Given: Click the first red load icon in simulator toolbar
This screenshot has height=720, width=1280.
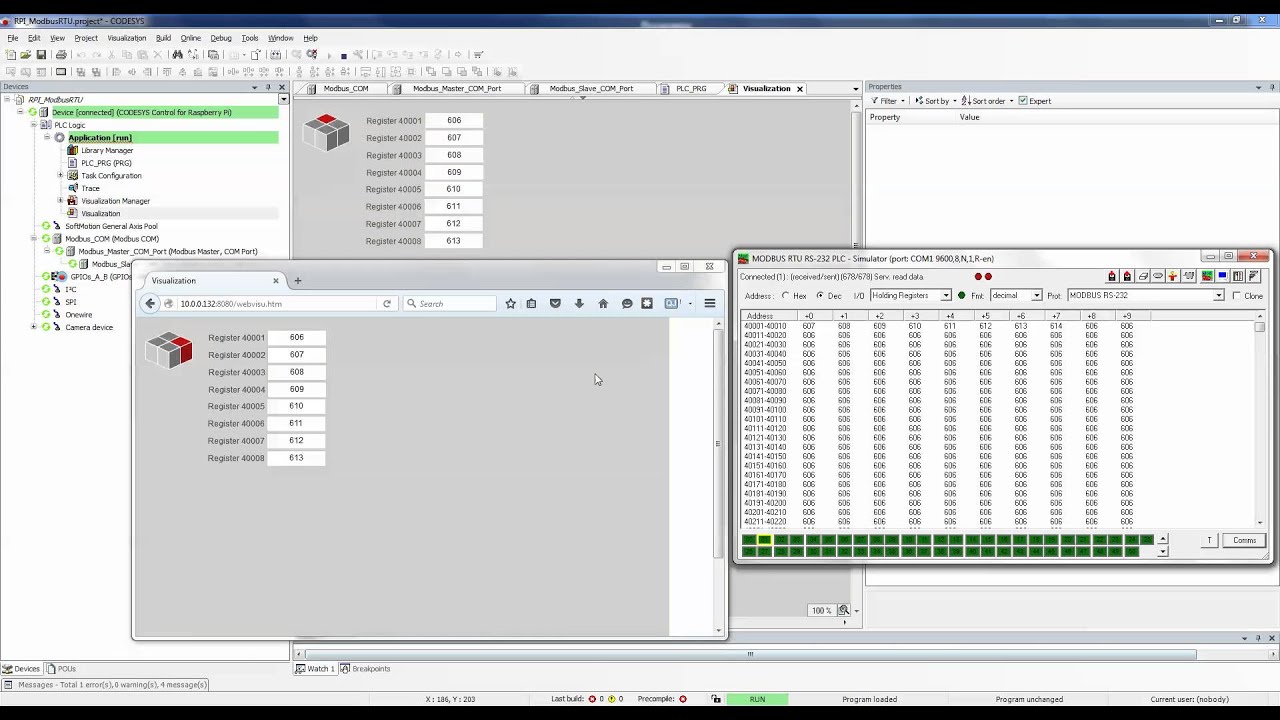Looking at the screenshot, I should tap(1112, 276).
